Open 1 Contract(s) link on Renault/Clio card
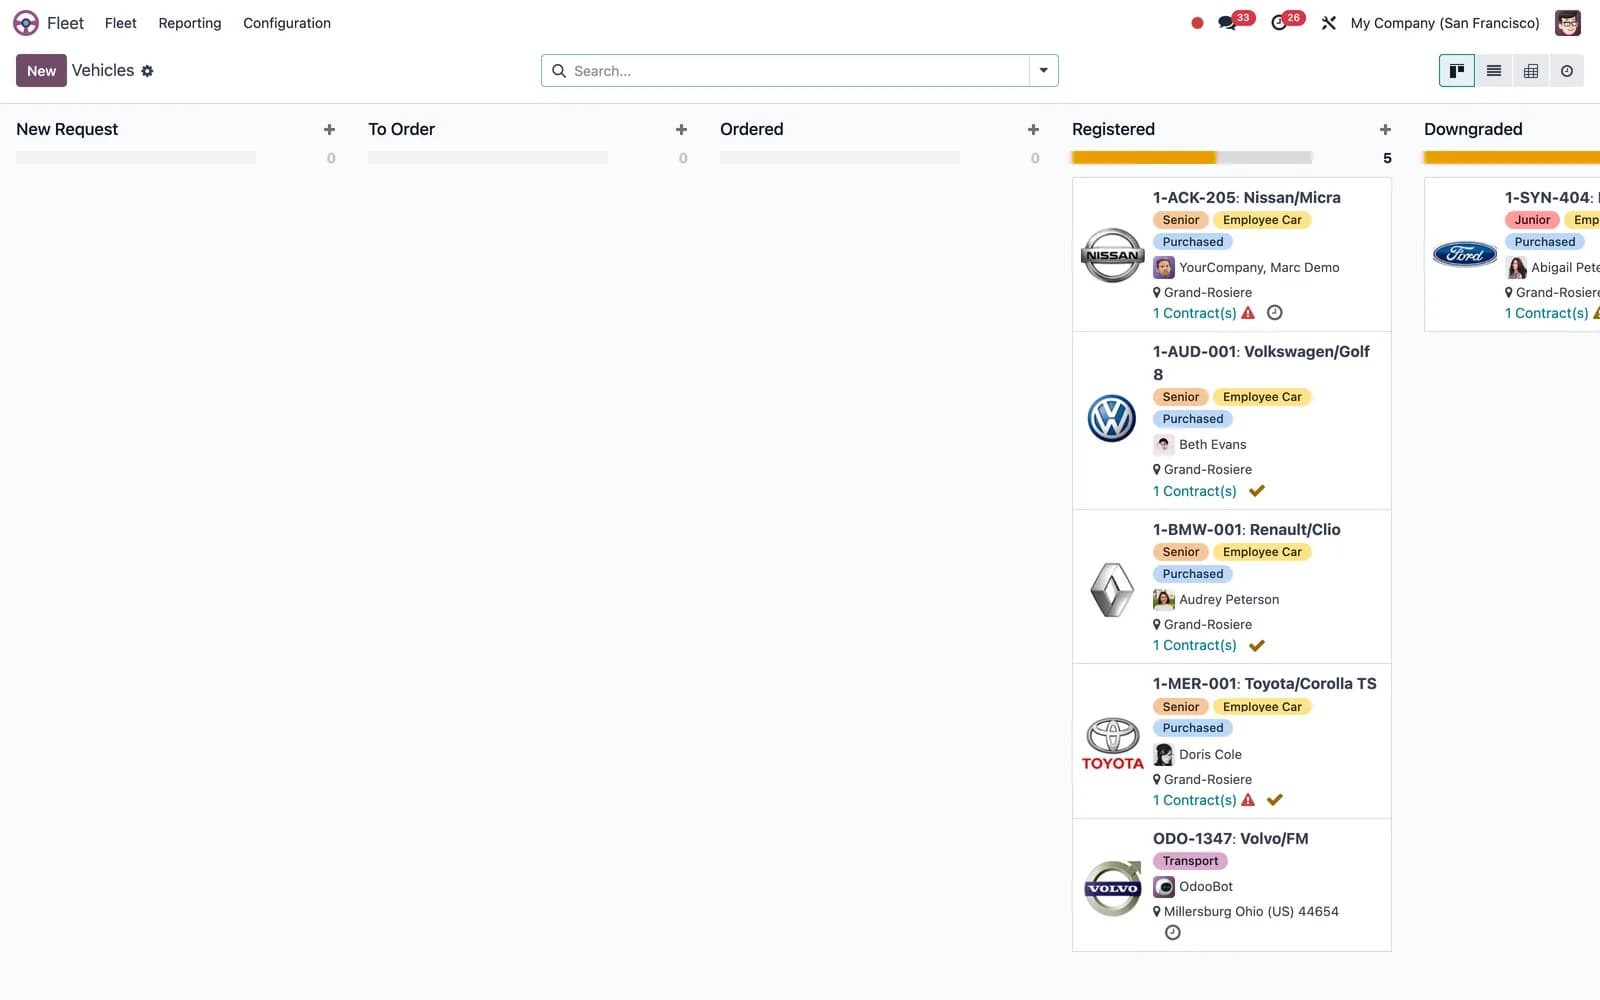 tap(1195, 646)
